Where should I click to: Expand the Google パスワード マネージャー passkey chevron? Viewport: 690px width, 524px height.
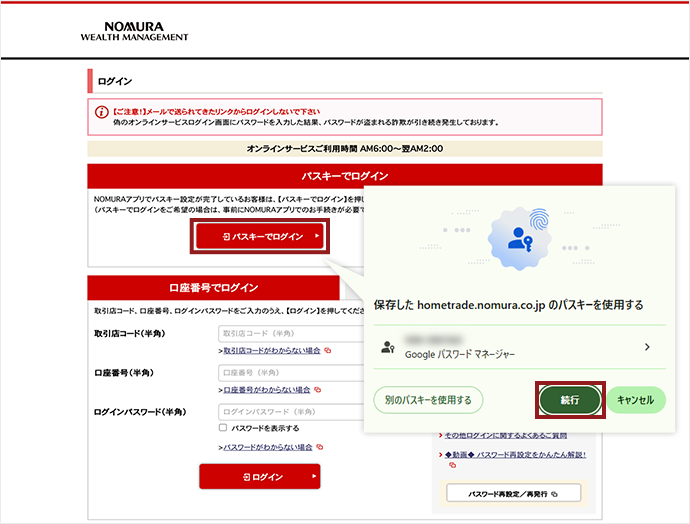point(647,347)
